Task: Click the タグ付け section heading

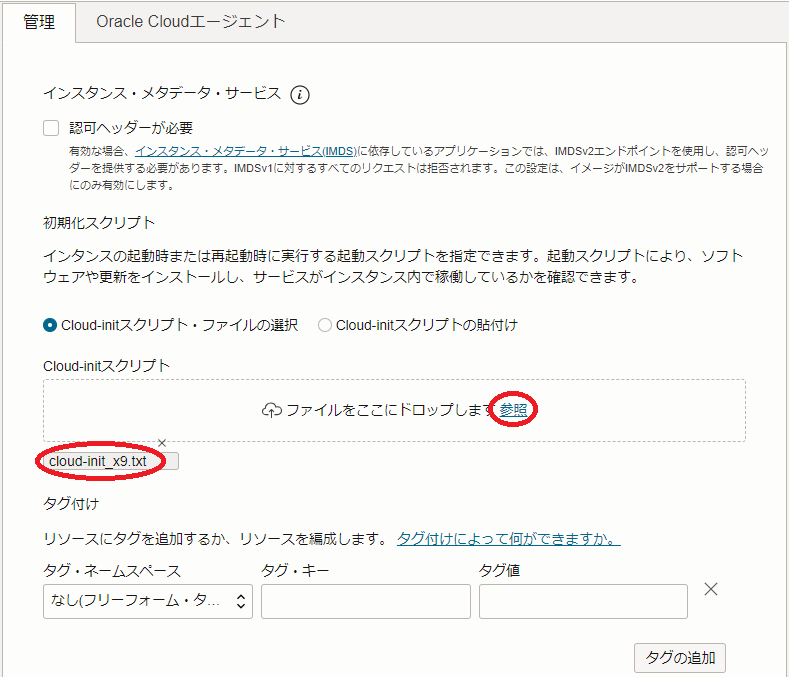Action: pos(71,503)
